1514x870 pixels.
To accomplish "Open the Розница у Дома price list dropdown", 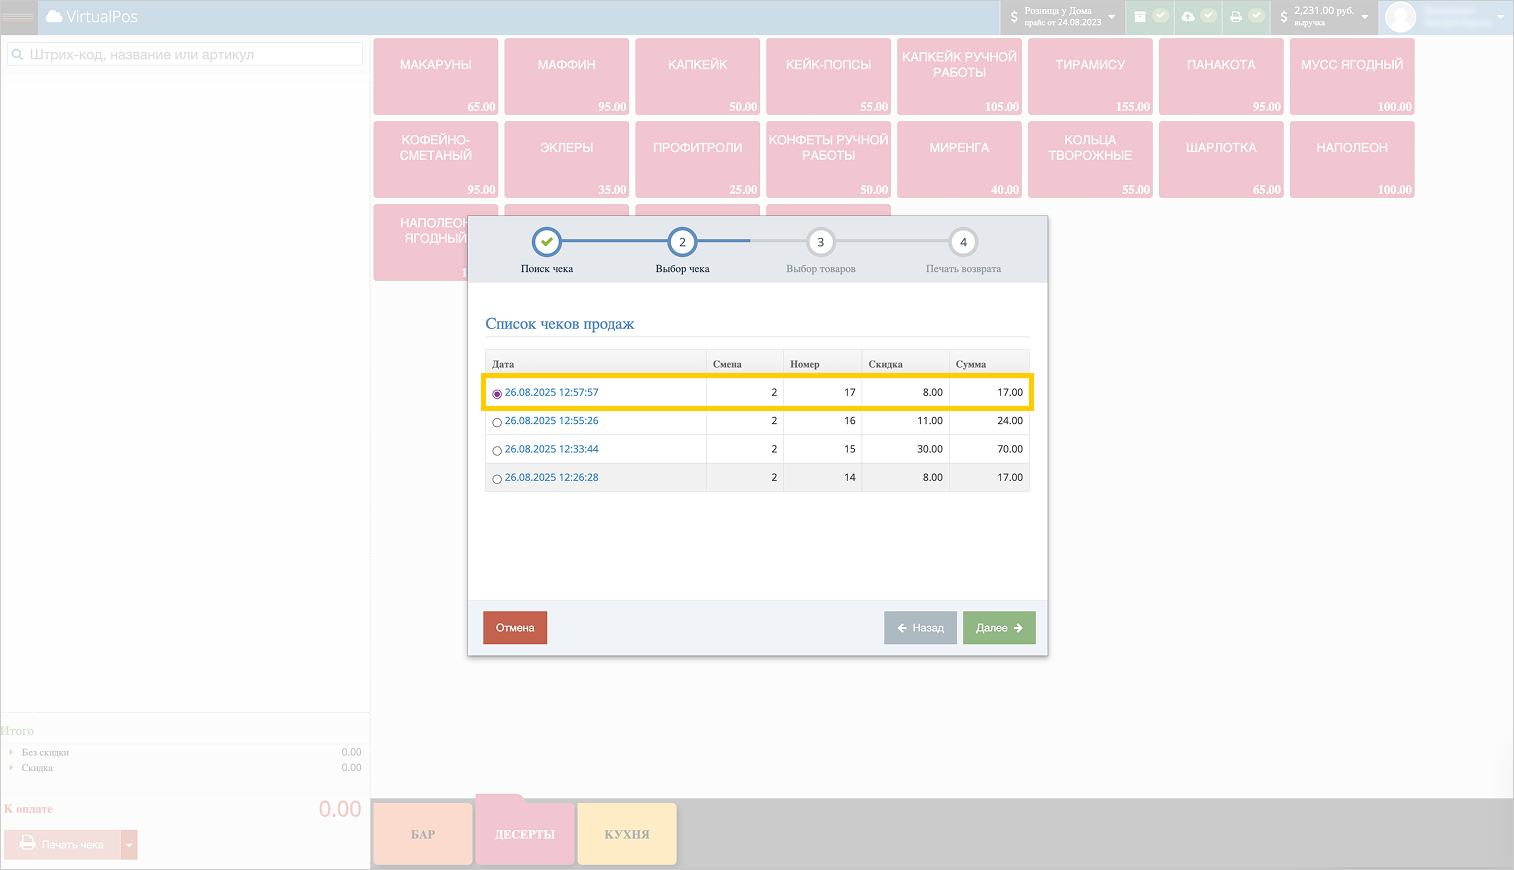I will tap(1064, 17).
